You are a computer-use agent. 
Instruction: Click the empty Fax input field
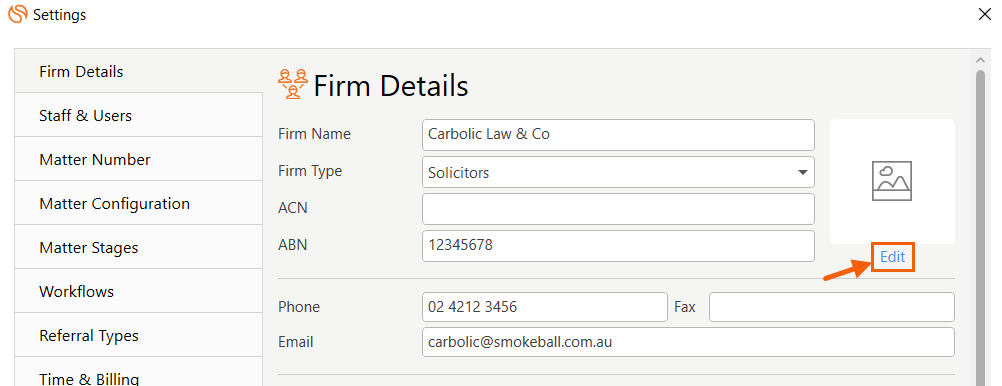pos(831,307)
